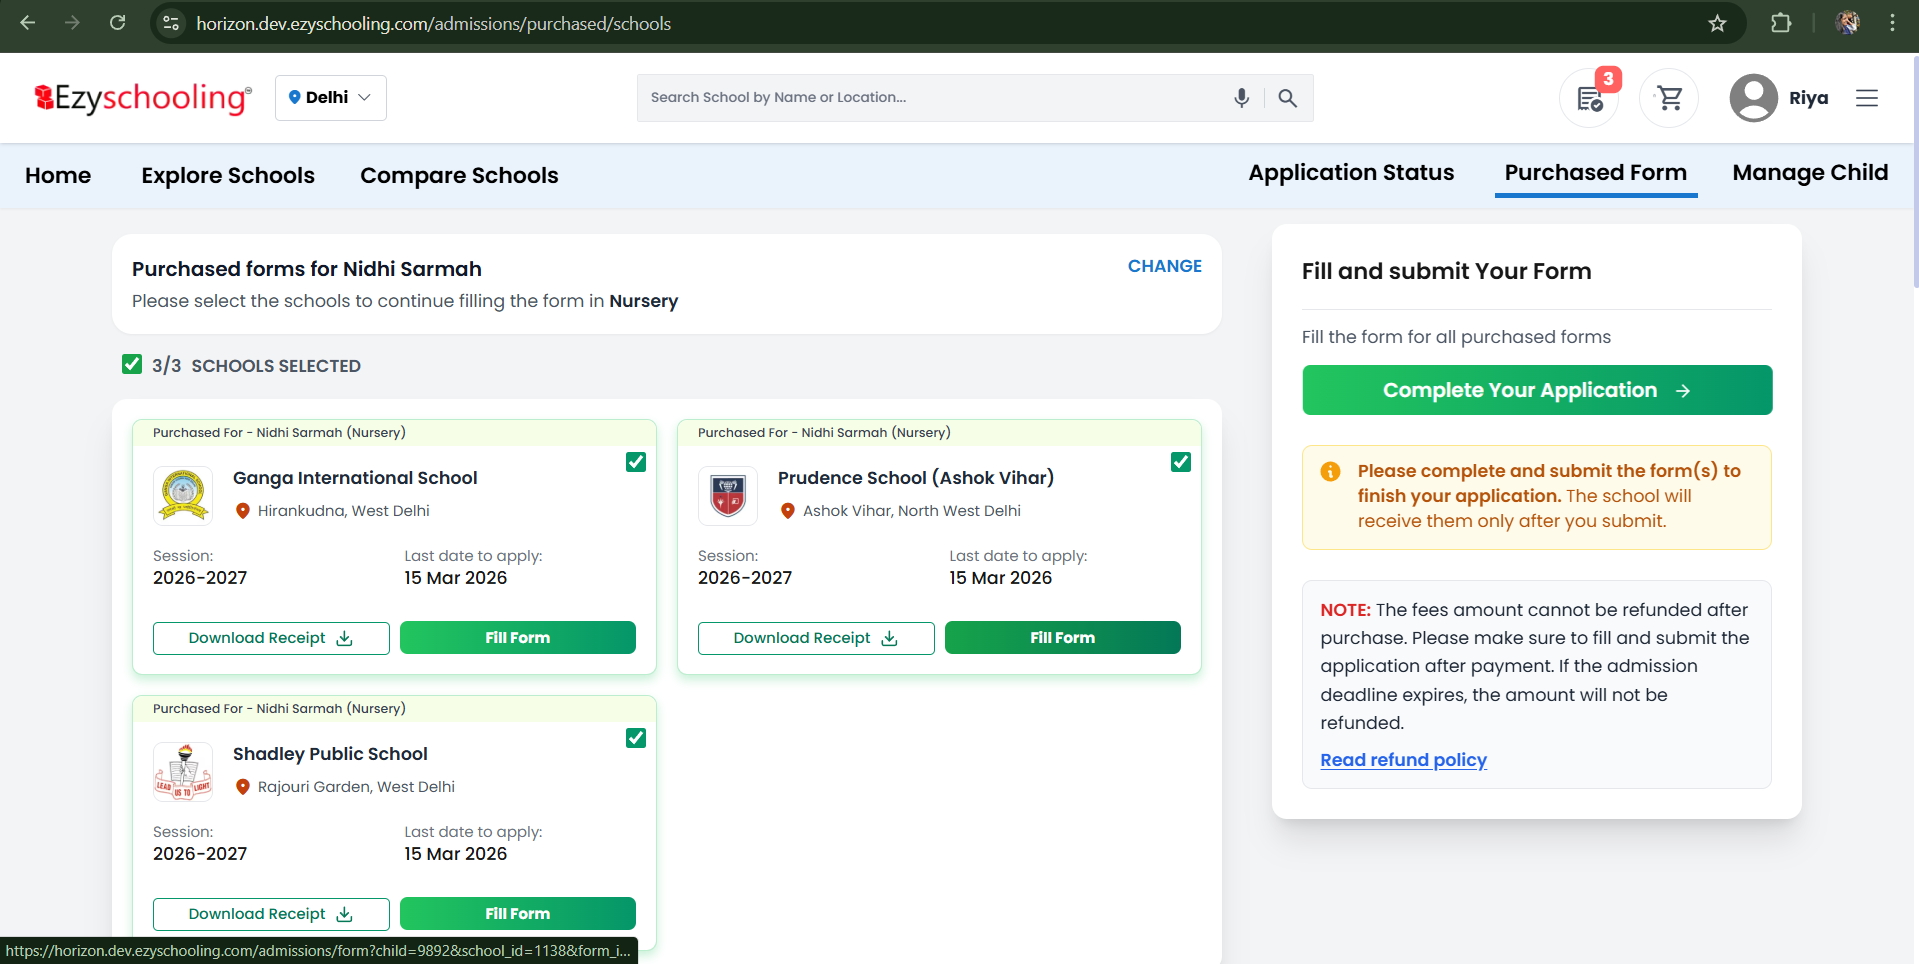The image size is (1919, 964).
Task: Open Compare Schools tab
Action: 459,175
